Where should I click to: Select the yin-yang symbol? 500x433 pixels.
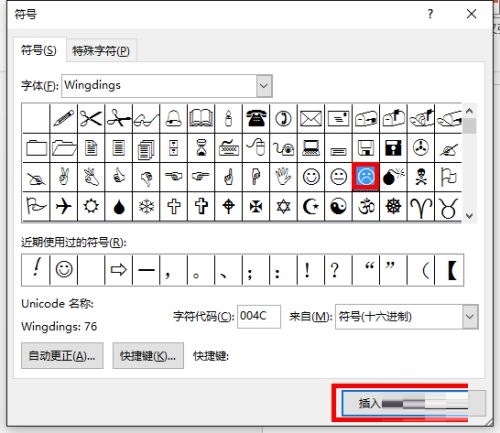coord(338,206)
